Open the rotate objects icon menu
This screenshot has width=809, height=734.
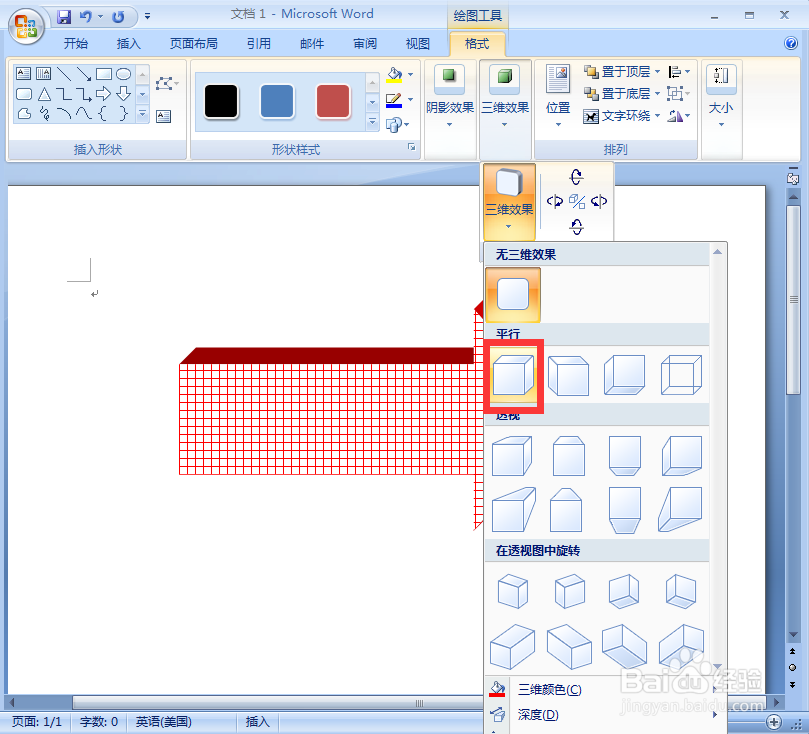(678, 116)
